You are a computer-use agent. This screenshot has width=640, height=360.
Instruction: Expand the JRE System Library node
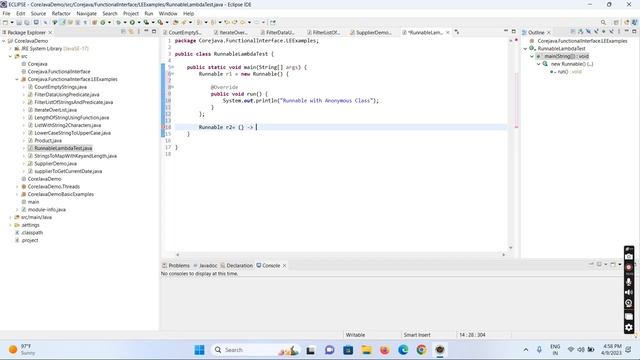[10, 49]
